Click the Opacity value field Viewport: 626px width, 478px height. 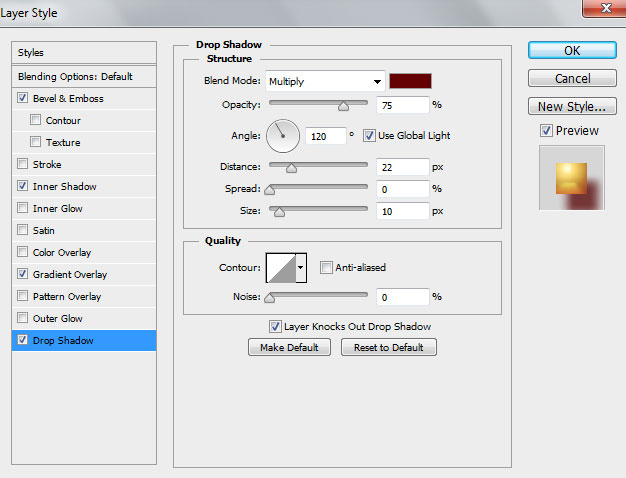click(402, 105)
